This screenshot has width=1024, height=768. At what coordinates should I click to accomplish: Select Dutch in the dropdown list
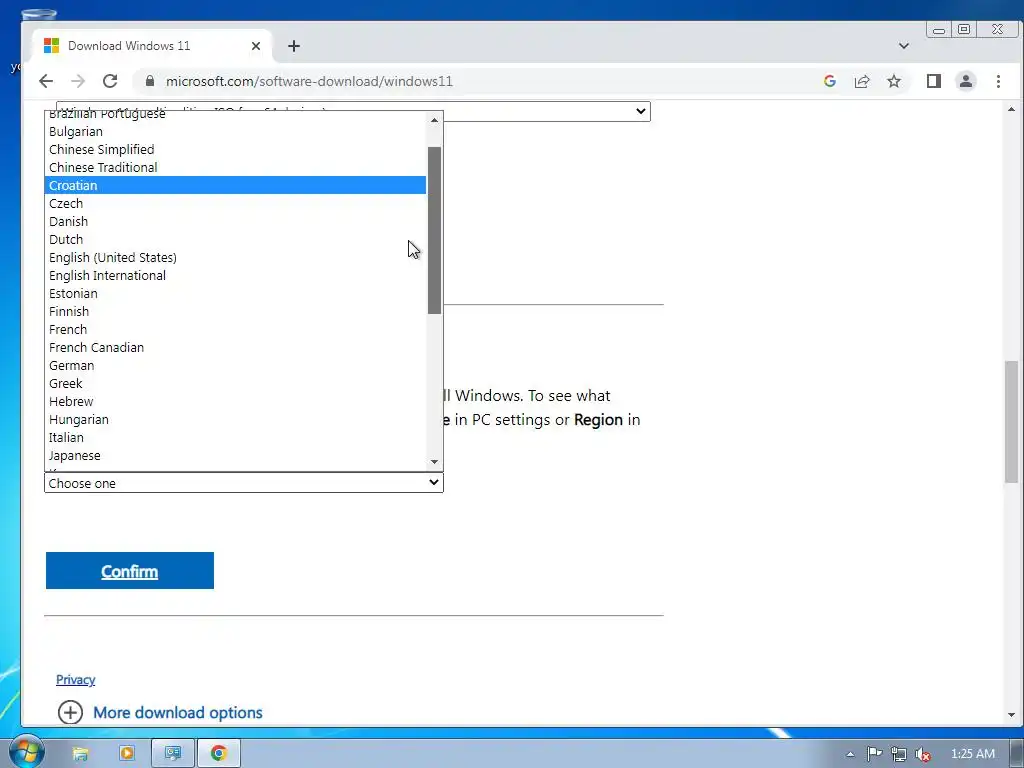pyautogui.click(x=235, y=239)
